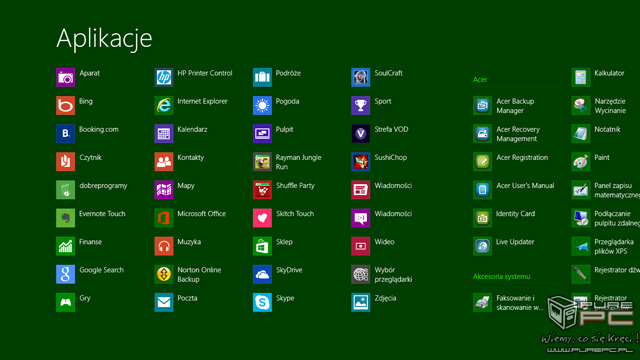Launch the Muzyka headphones icon
The width and height of the screenshot is (640, 360).
tap(164, 246)
